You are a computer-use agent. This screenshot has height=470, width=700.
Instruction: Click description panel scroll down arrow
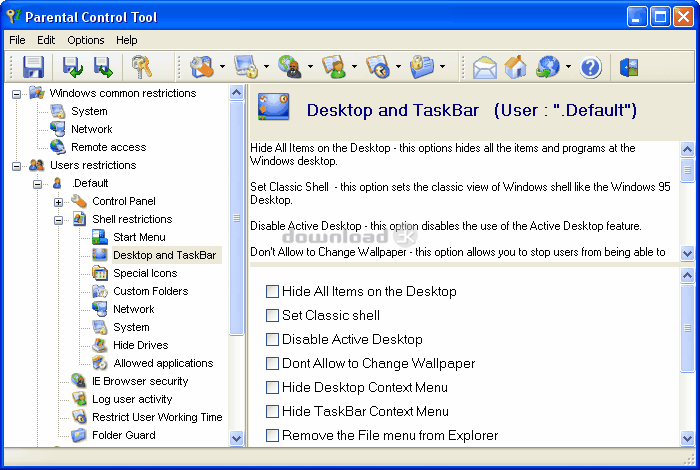click(687, 254)
